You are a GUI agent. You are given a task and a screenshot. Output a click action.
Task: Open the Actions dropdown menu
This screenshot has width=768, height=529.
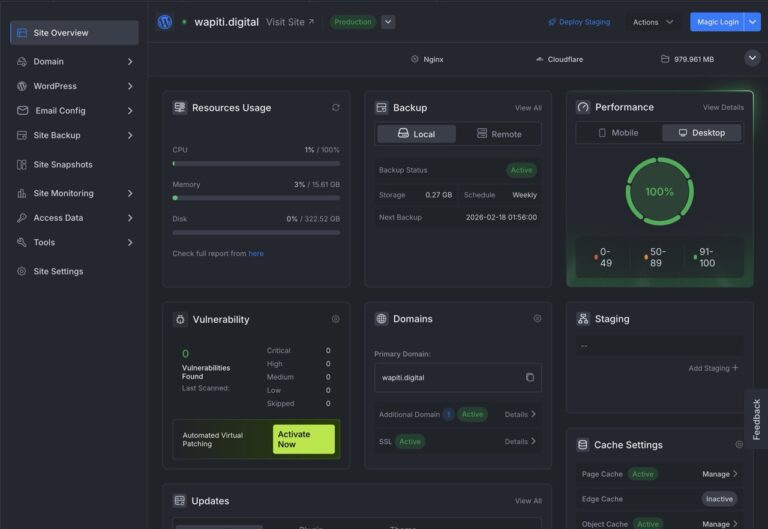click(x=654, y=22)
